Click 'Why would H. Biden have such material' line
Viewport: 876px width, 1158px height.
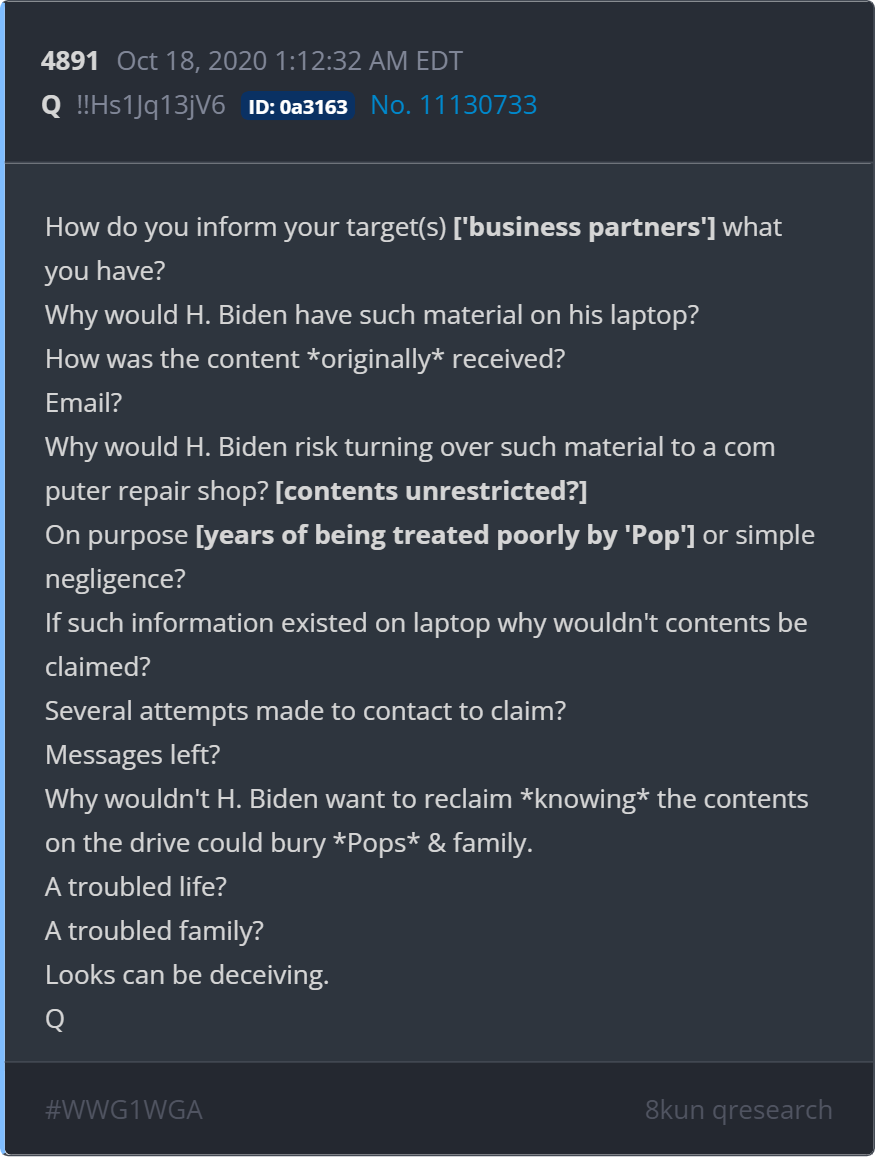(372, 315)
